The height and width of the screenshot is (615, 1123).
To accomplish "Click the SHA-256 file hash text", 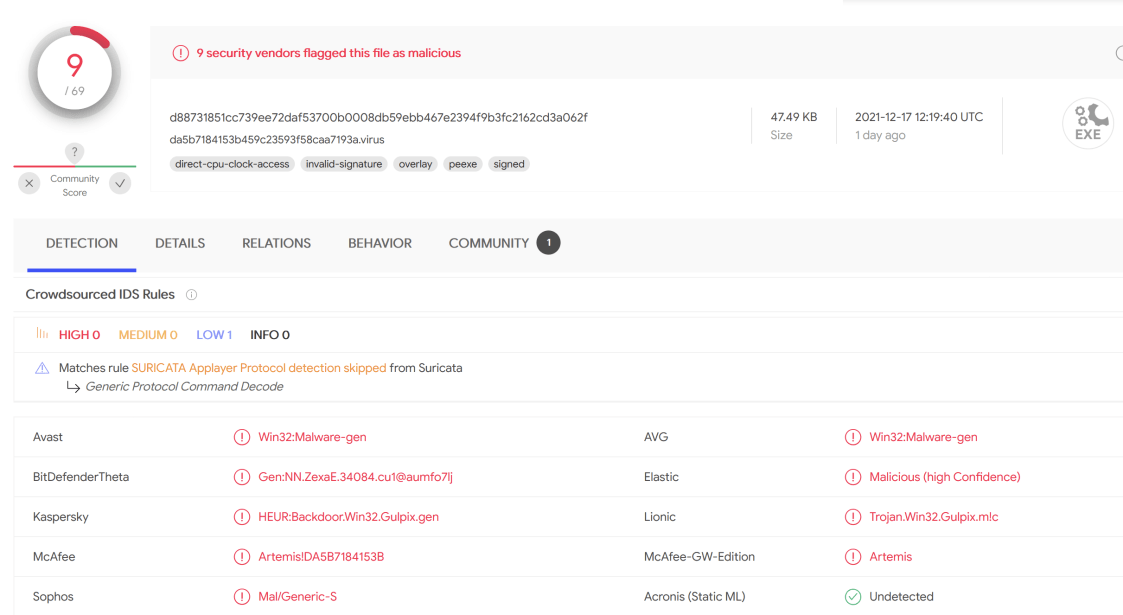I will tap(378, 117).
